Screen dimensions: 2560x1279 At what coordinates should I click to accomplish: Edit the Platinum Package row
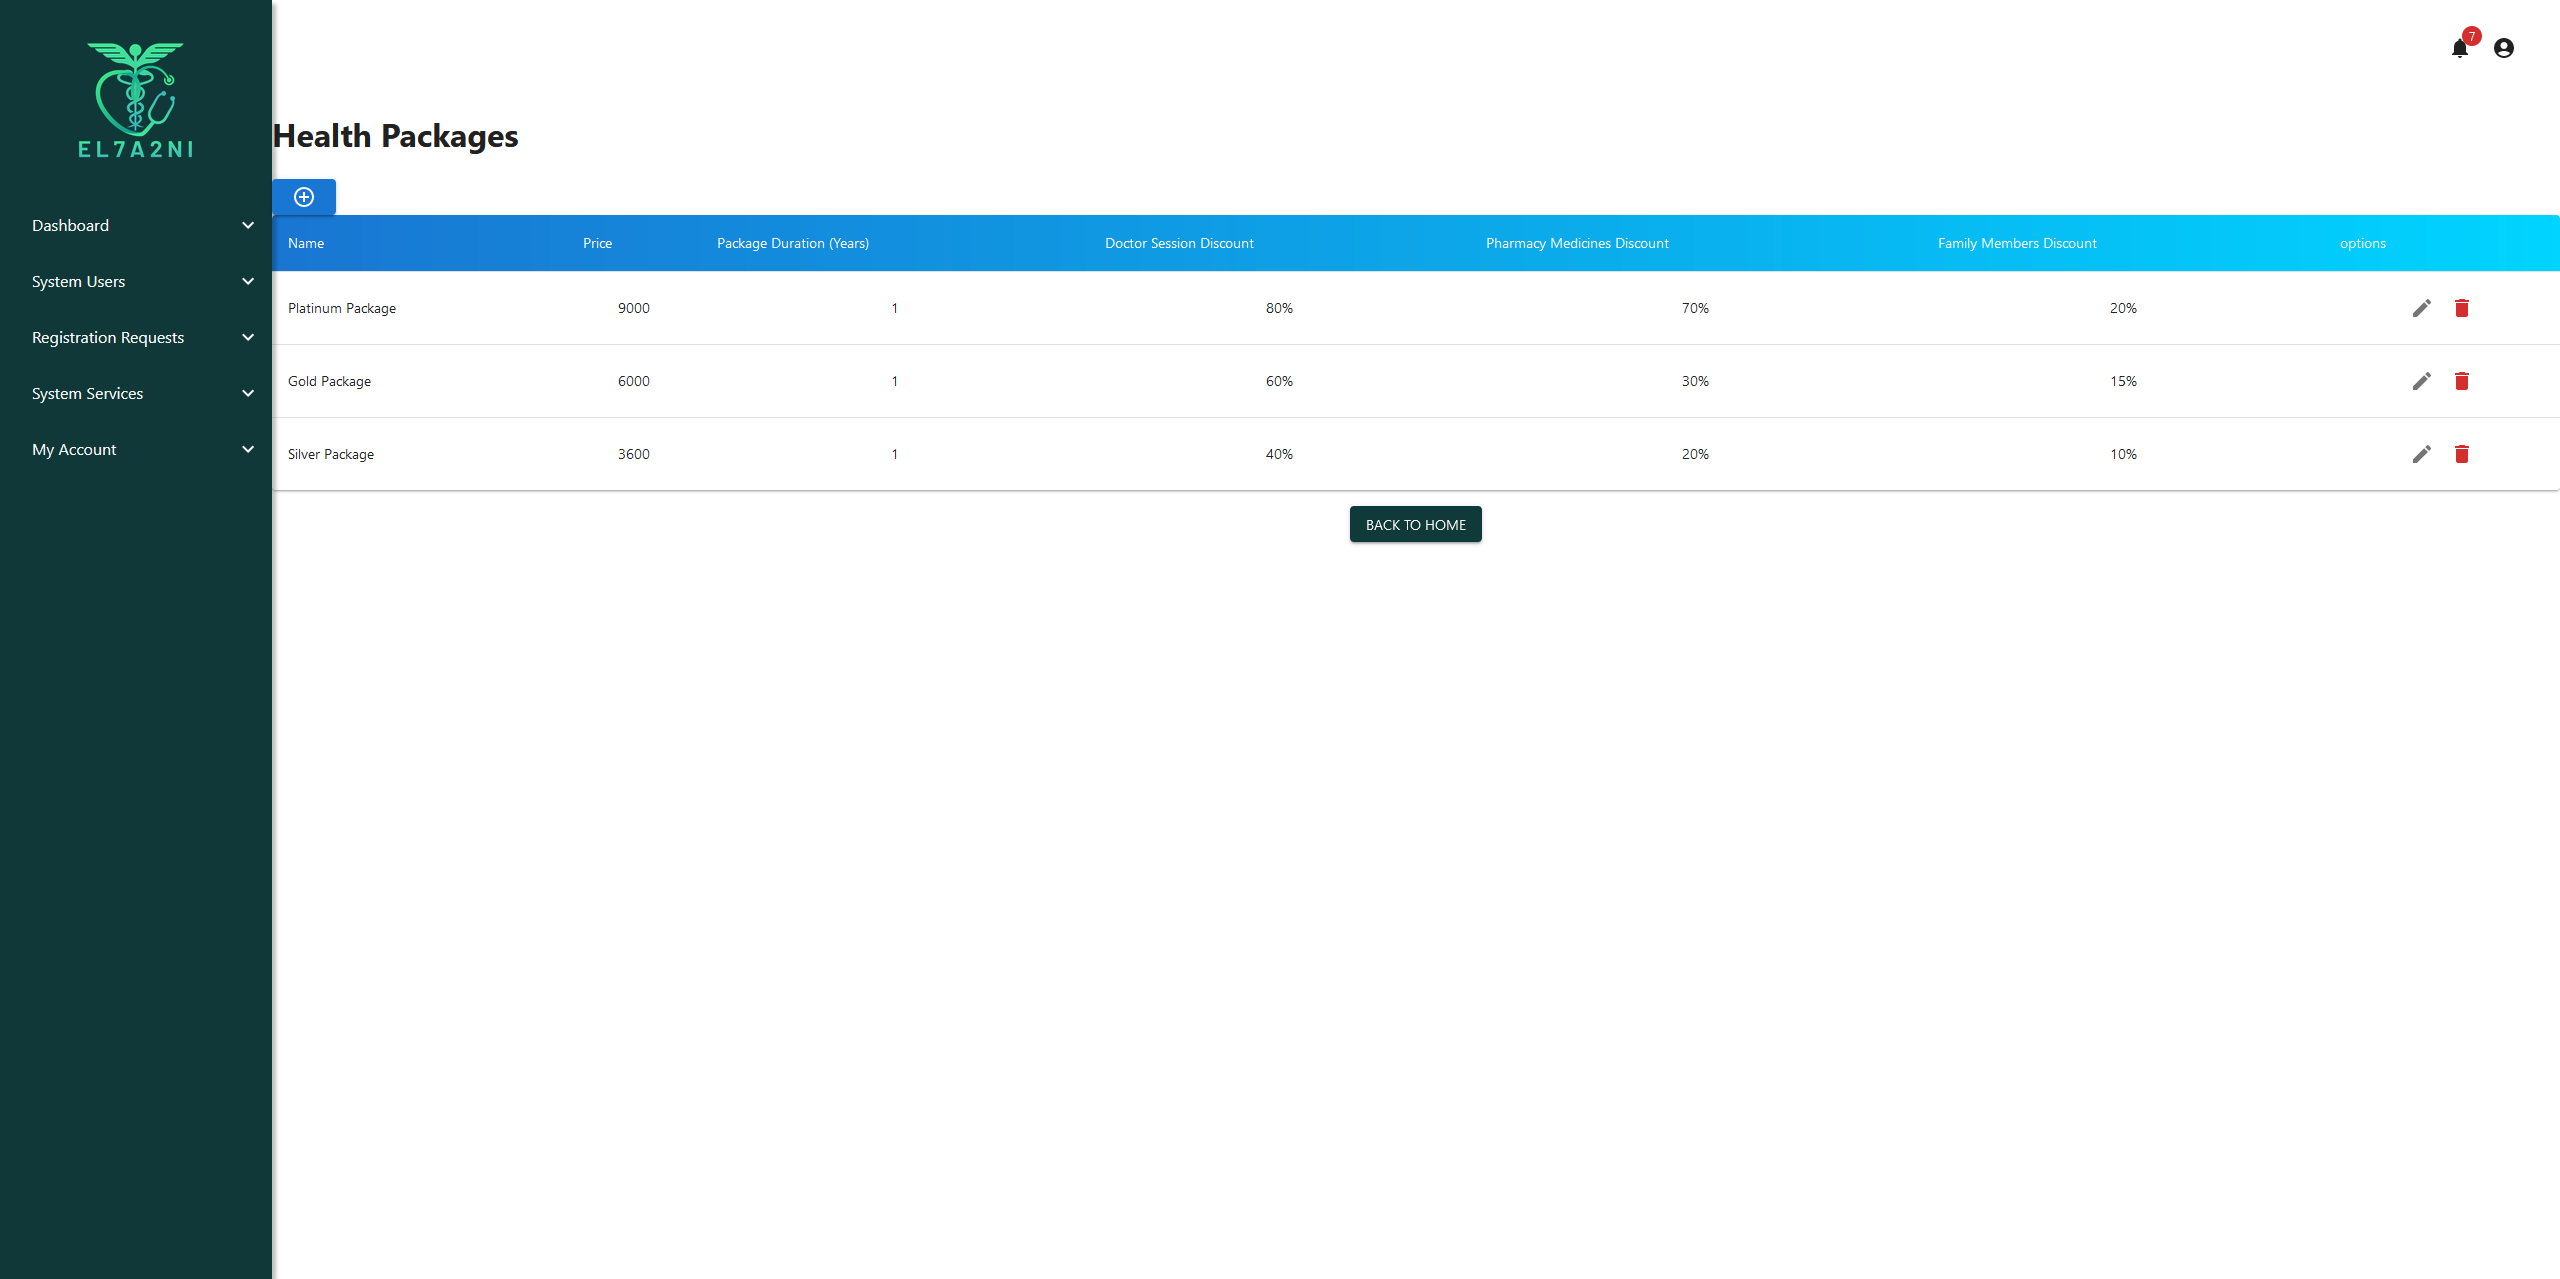[2421, 308]
